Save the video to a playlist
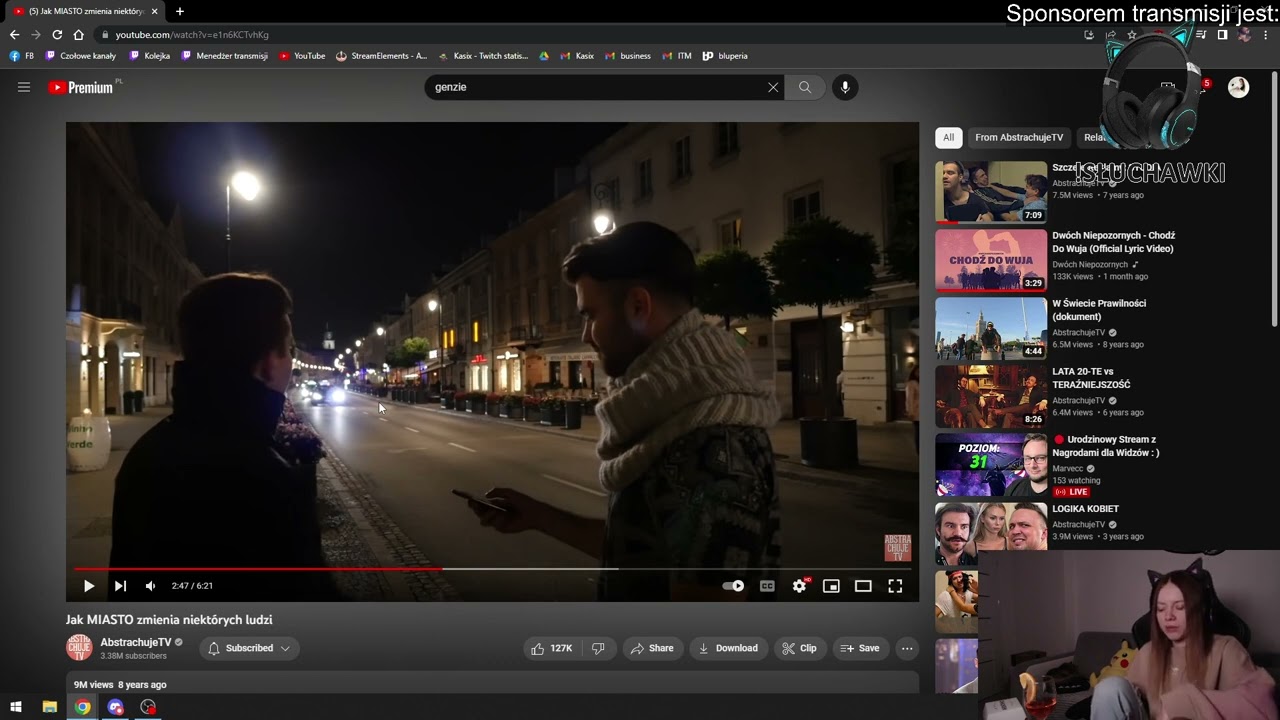The height and width of the screenshot is (720, 1280). 860,648
